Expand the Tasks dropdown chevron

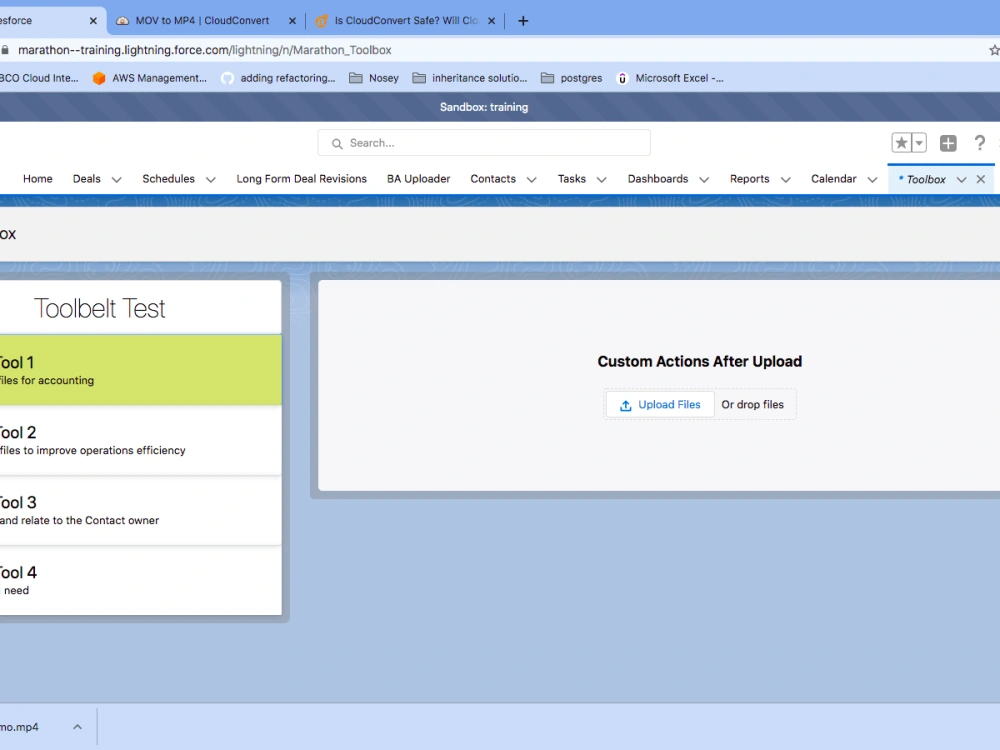point(601,180)
